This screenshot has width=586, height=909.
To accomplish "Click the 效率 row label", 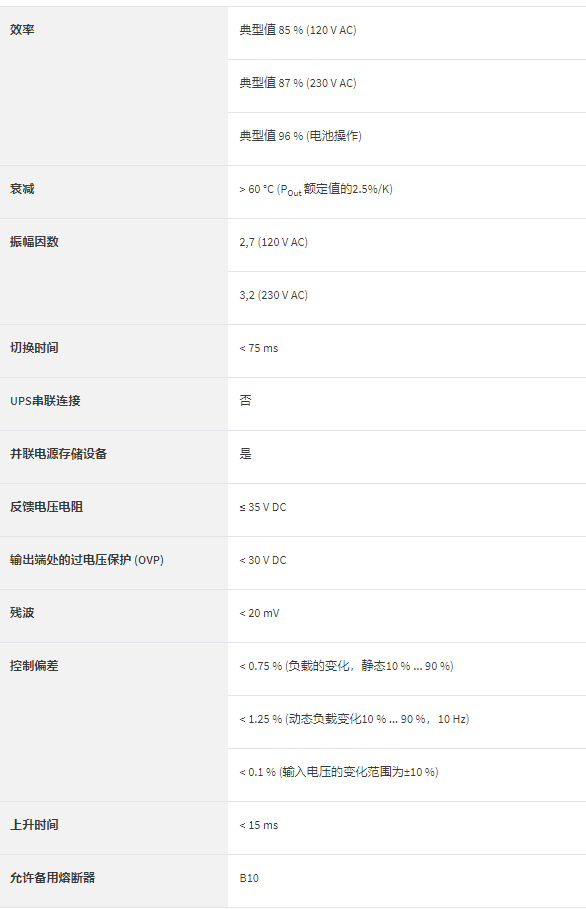I will (x=22, y=30).
